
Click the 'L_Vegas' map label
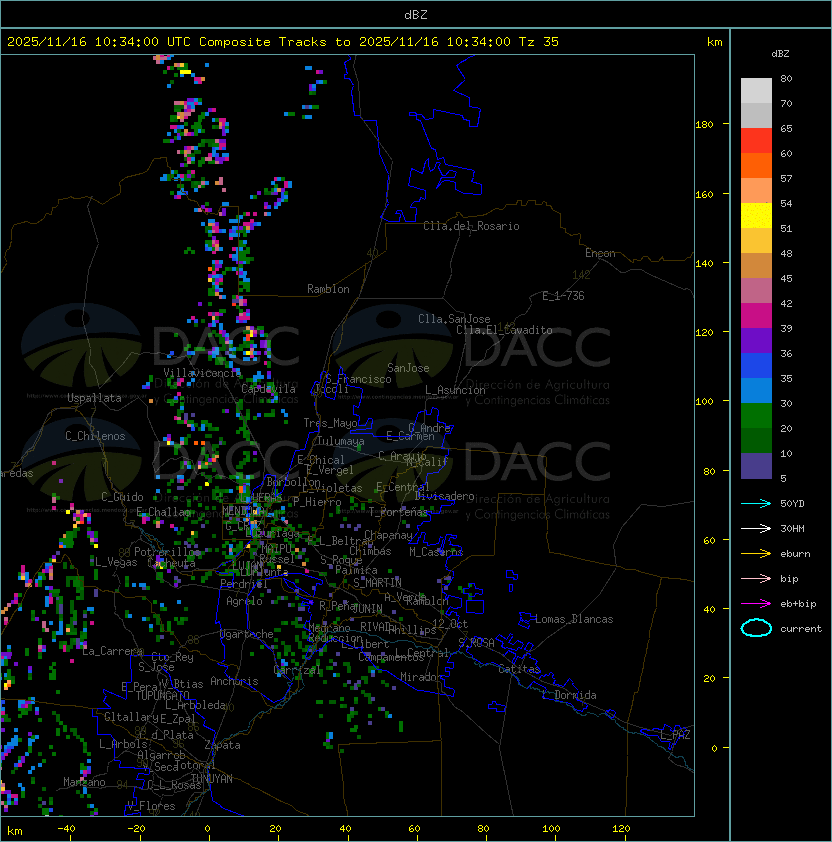point(116,562)
